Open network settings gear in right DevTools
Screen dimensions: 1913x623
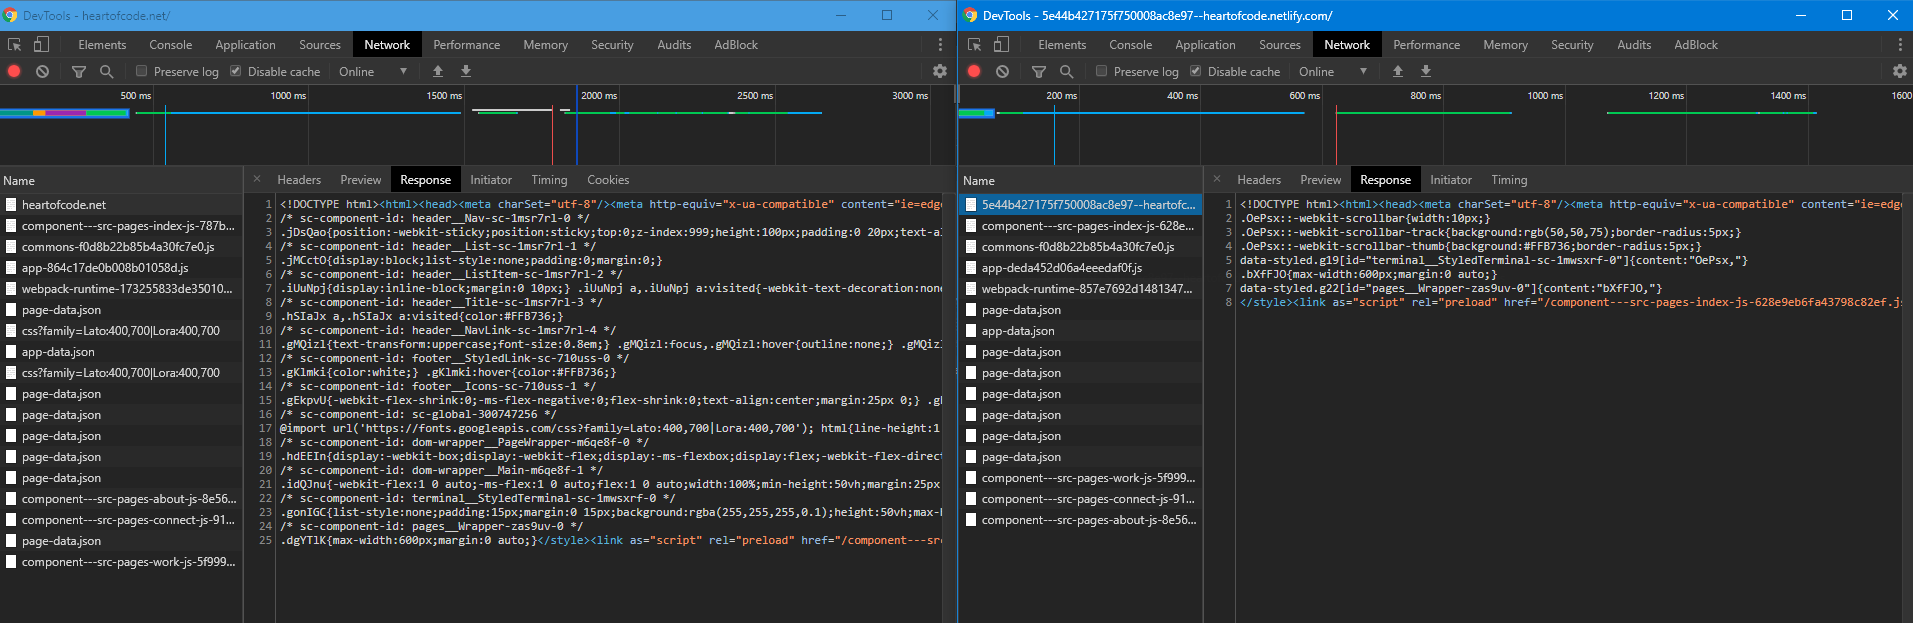1900,71
